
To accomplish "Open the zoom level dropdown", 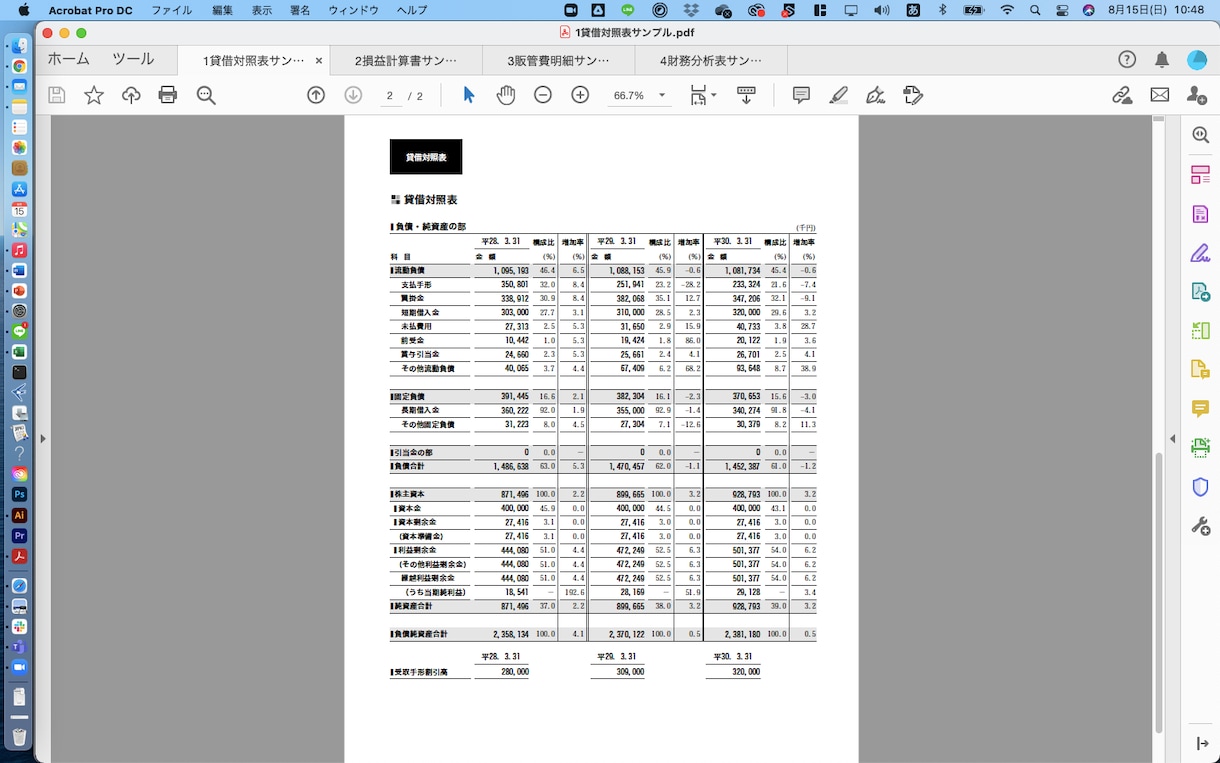I will tap(661, 95).
